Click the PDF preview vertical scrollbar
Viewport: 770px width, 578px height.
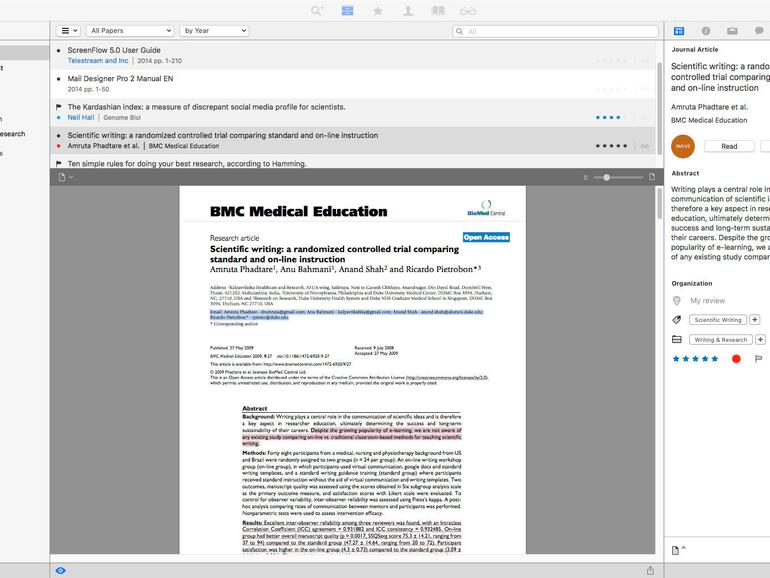point(660,203)
